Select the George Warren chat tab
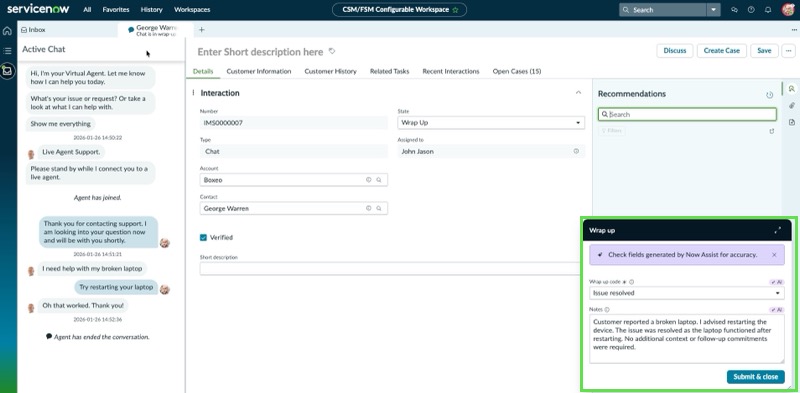Image resolution: width=800 pixels, height=393 pixels. click(x=155, y=30)
